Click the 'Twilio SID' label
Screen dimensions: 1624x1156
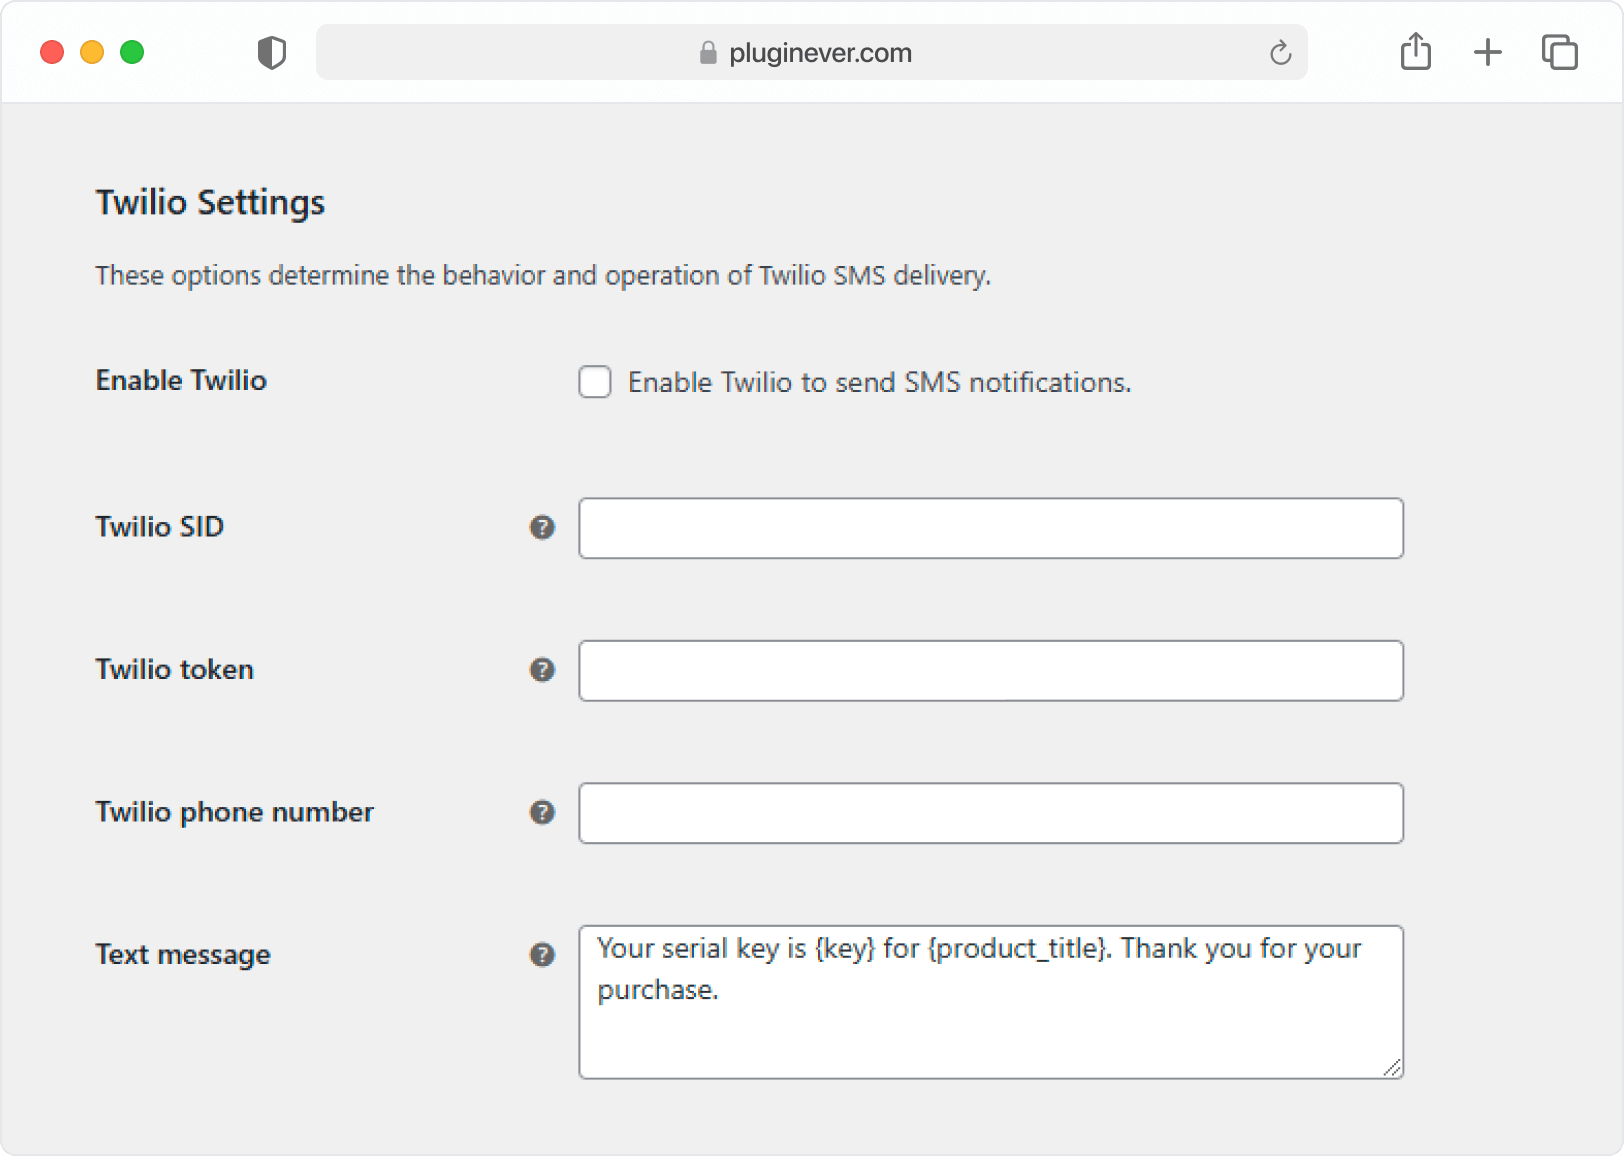point(160,527)
